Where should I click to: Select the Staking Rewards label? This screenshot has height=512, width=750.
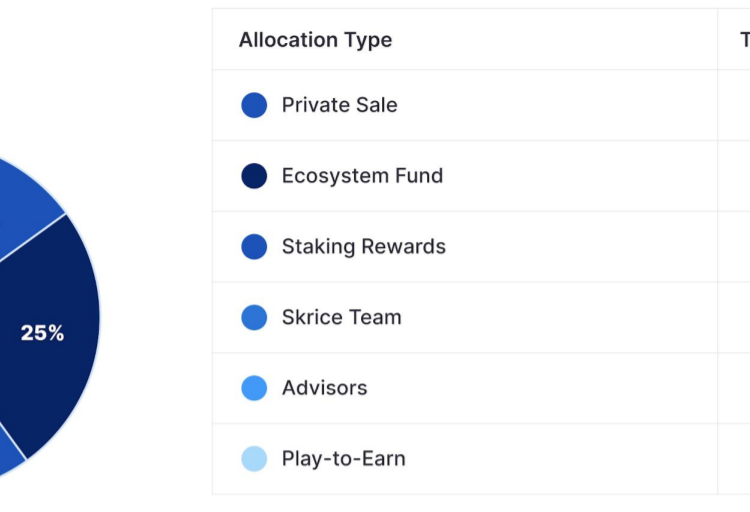[x=364, y=246]
